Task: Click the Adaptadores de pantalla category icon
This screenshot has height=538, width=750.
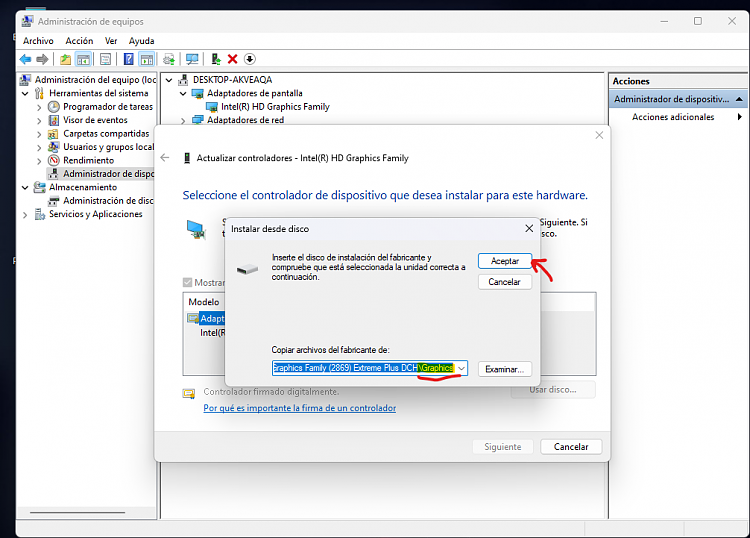Action: [198, 93]
